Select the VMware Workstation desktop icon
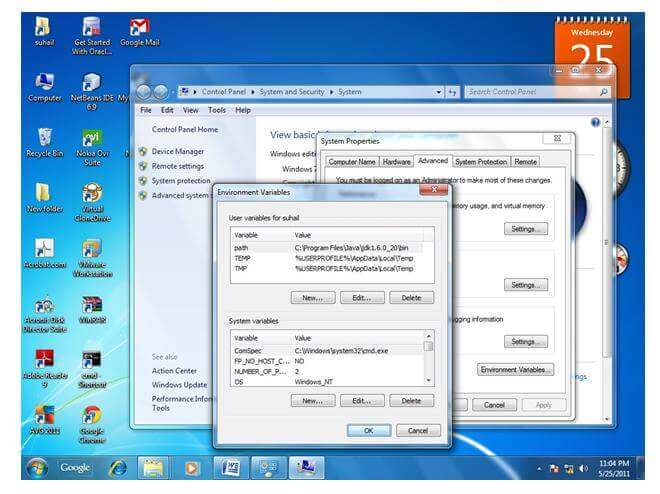This screenshot has width=660, height=494. (91, 249)
